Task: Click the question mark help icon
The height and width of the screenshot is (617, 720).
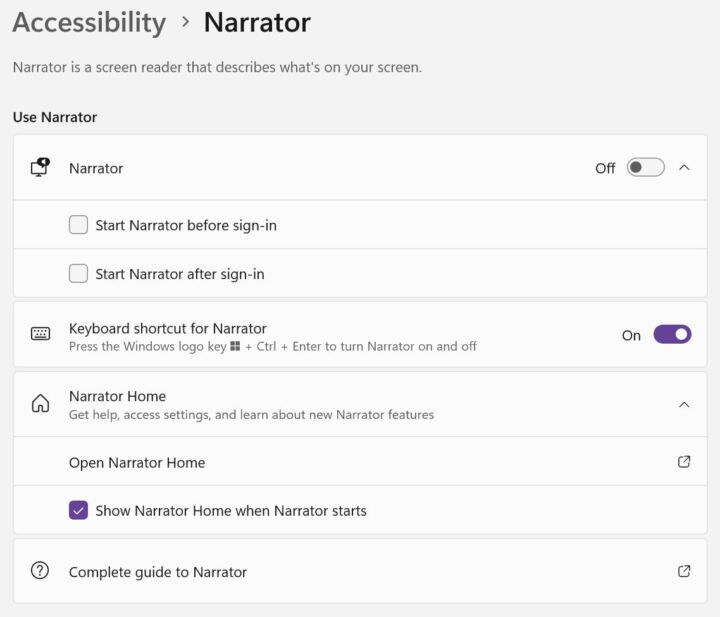Action: [x=40, y=571]
